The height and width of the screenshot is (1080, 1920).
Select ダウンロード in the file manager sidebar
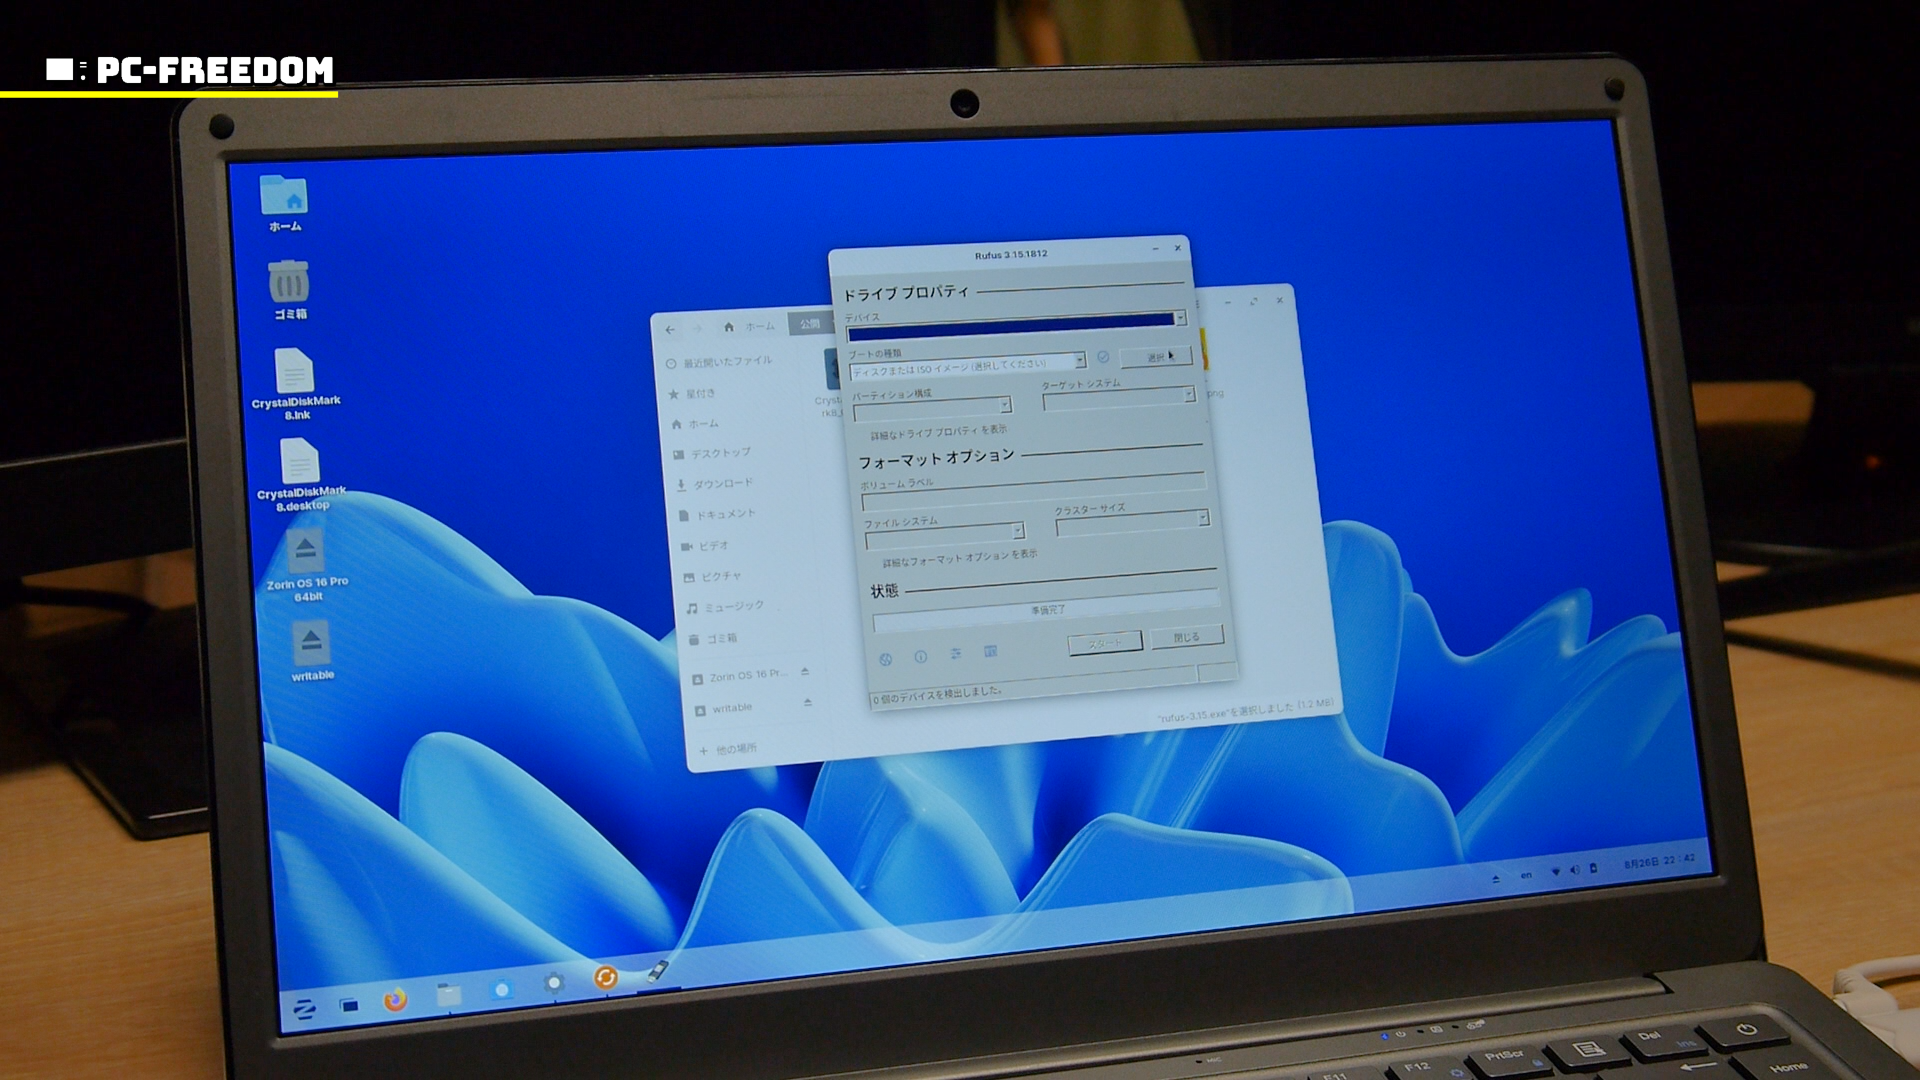(x=722, y=484)
